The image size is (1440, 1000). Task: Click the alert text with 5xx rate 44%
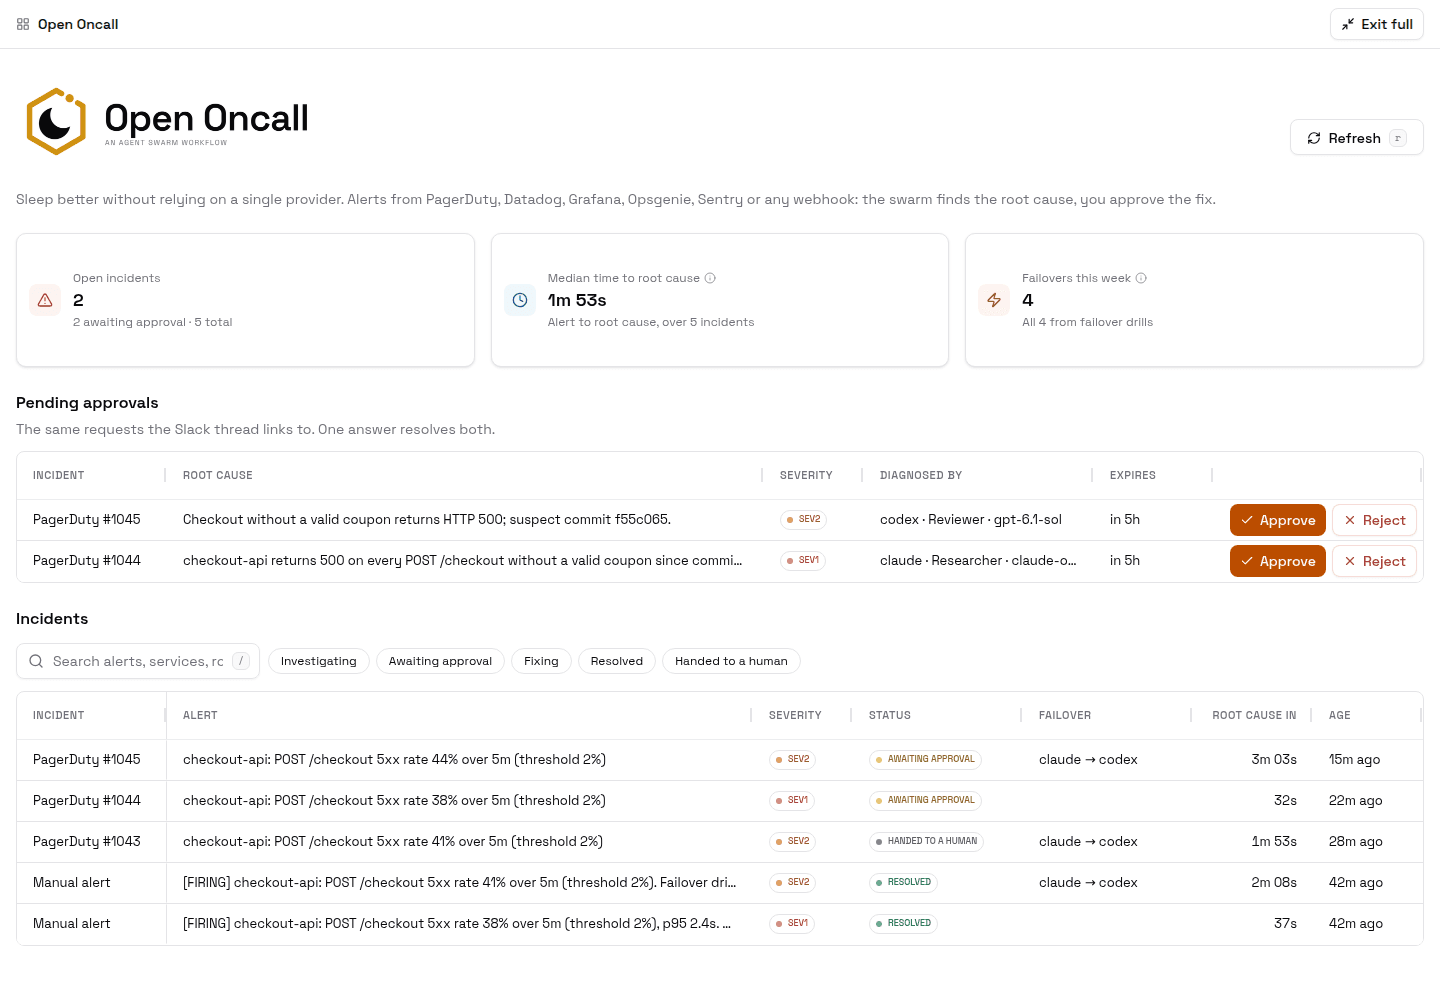tap(394, 759)
